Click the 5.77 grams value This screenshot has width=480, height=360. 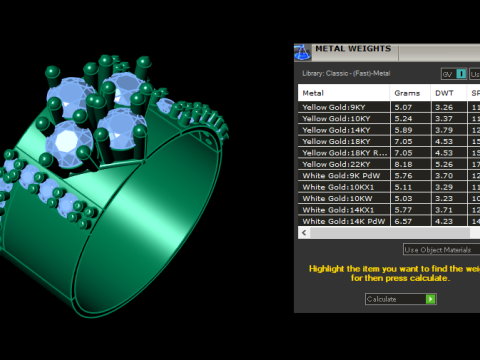coord(403,210)
